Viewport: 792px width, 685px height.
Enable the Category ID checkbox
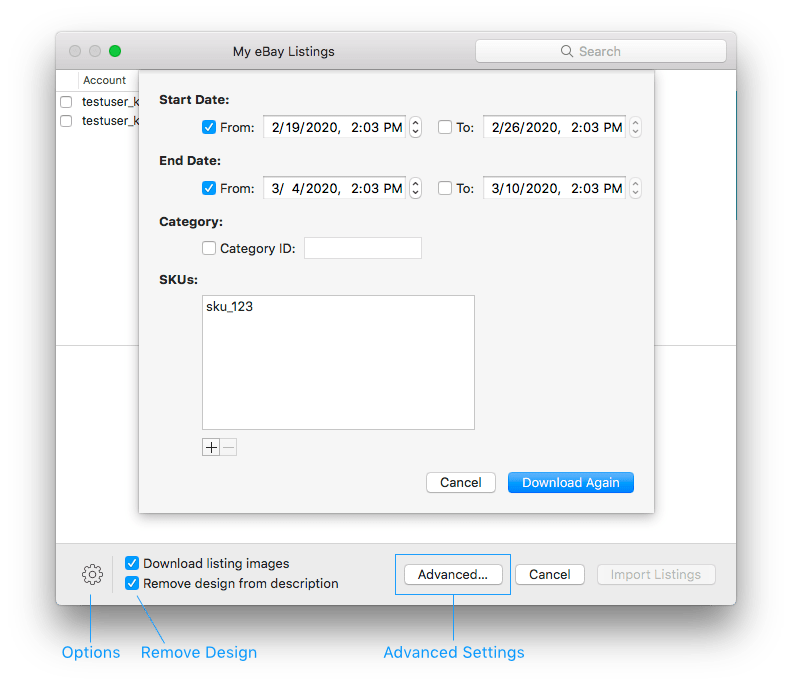[209, 248]
